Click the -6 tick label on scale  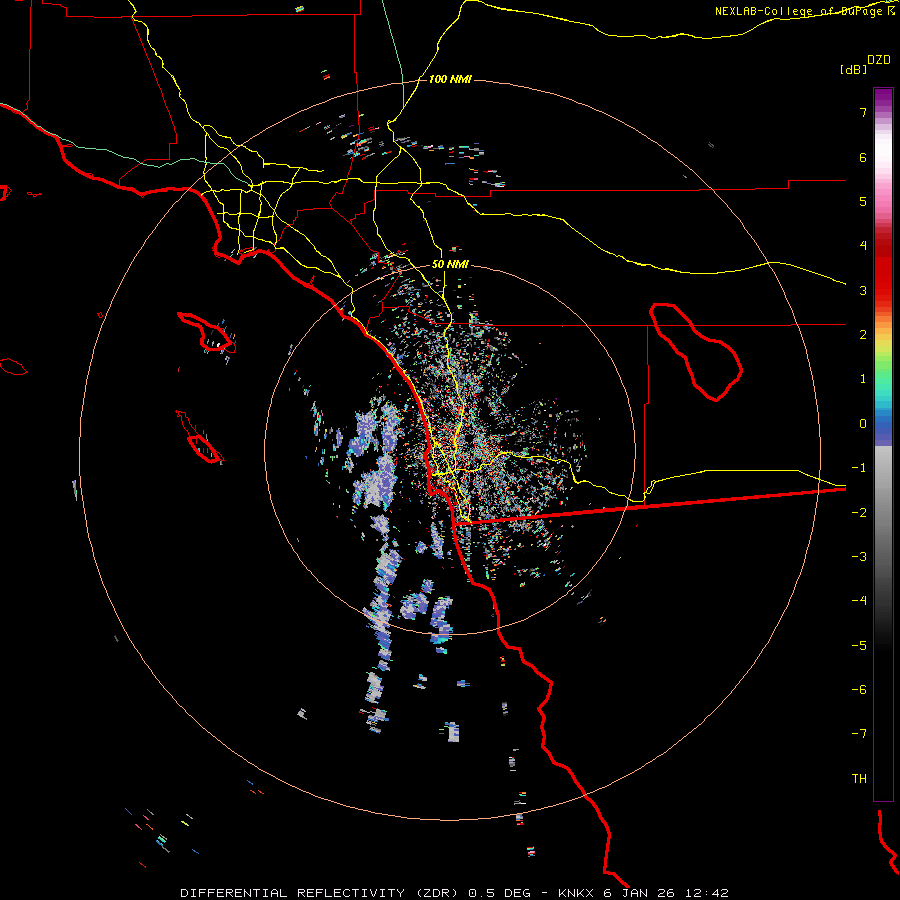tap(859, 690)
